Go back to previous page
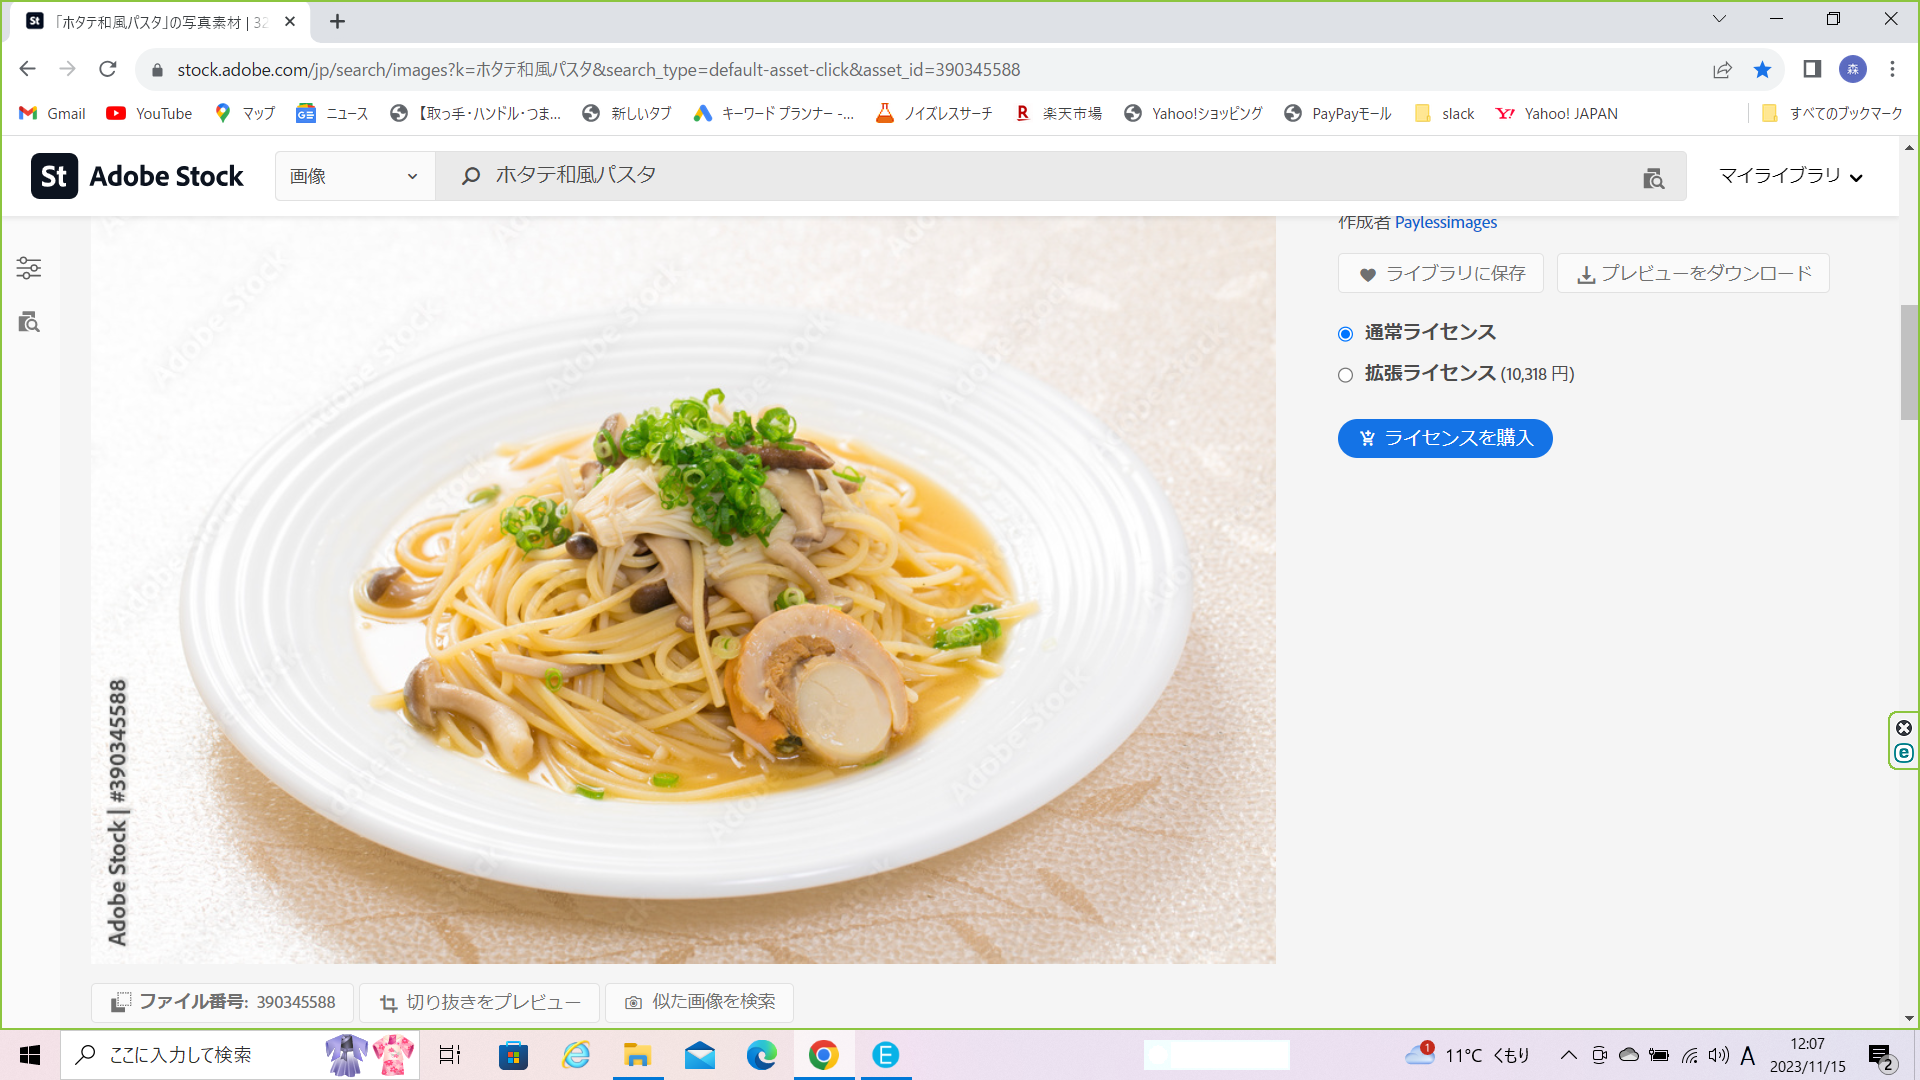 tap(28, 69)
